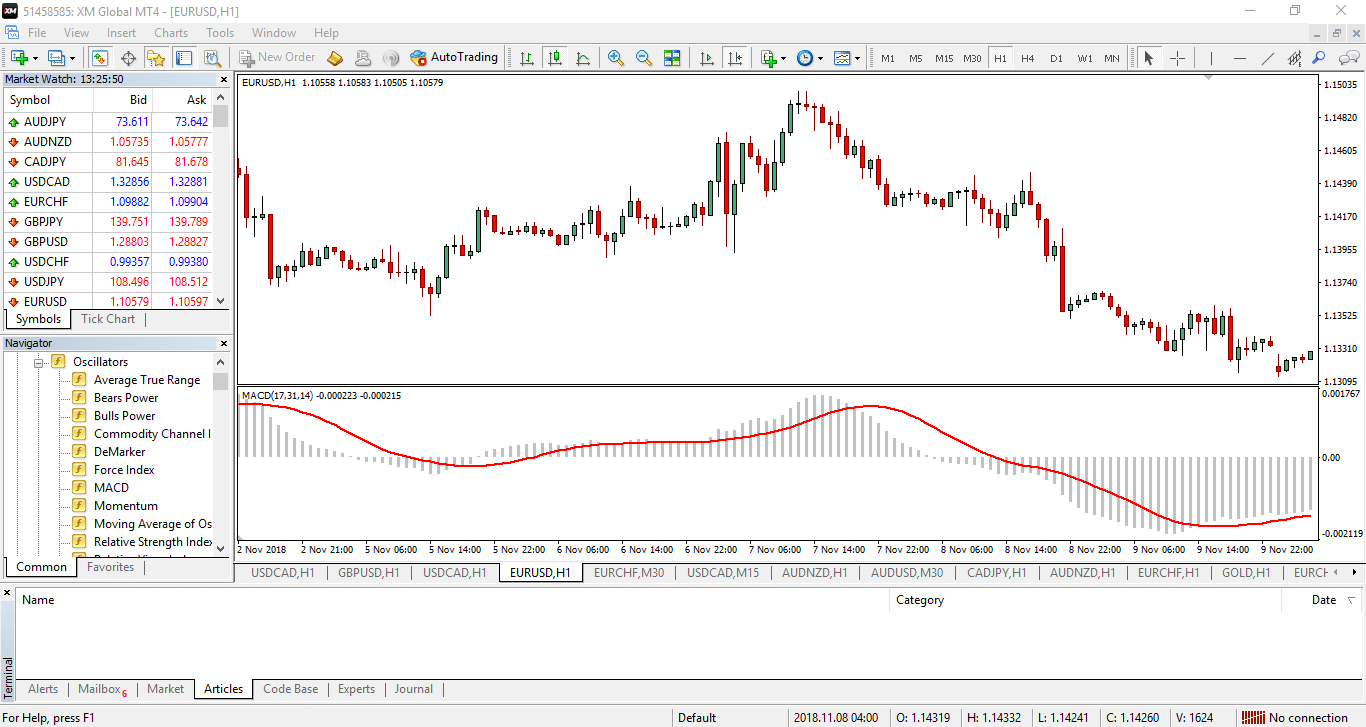Open the GBPUSD,H1 chart tab
This screenshot has height=727, width=1366.
point(369,573)
